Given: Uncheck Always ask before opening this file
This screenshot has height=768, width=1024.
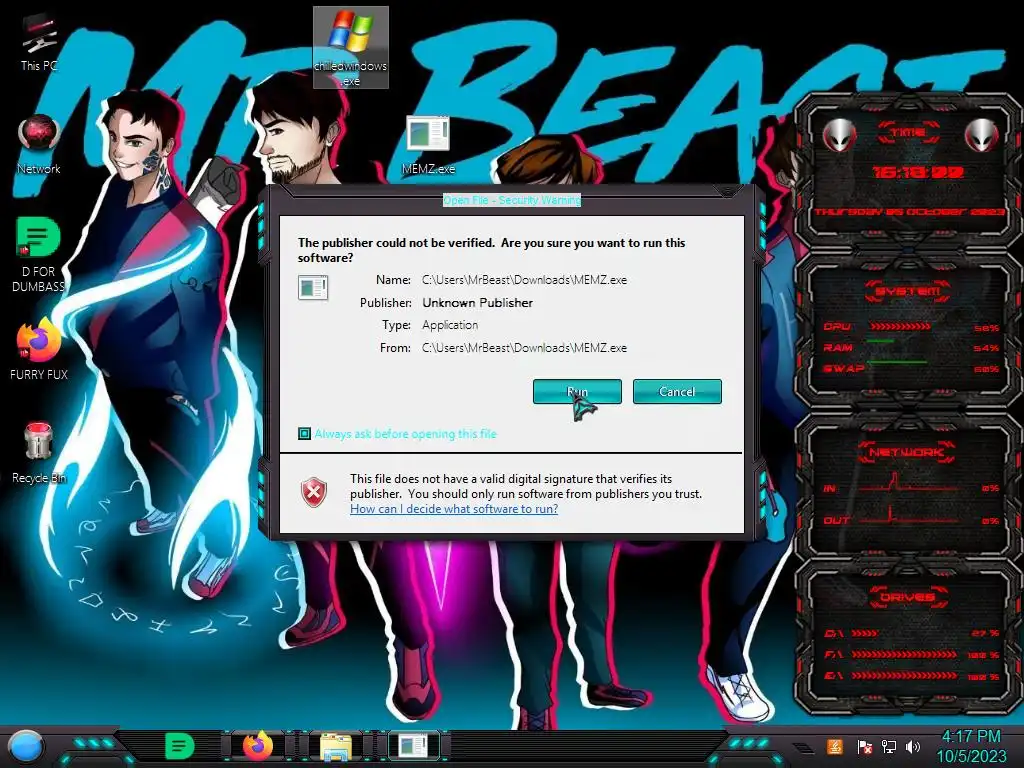Looking at the screenshot, I should pyautogui.click(x=304, y=434).
